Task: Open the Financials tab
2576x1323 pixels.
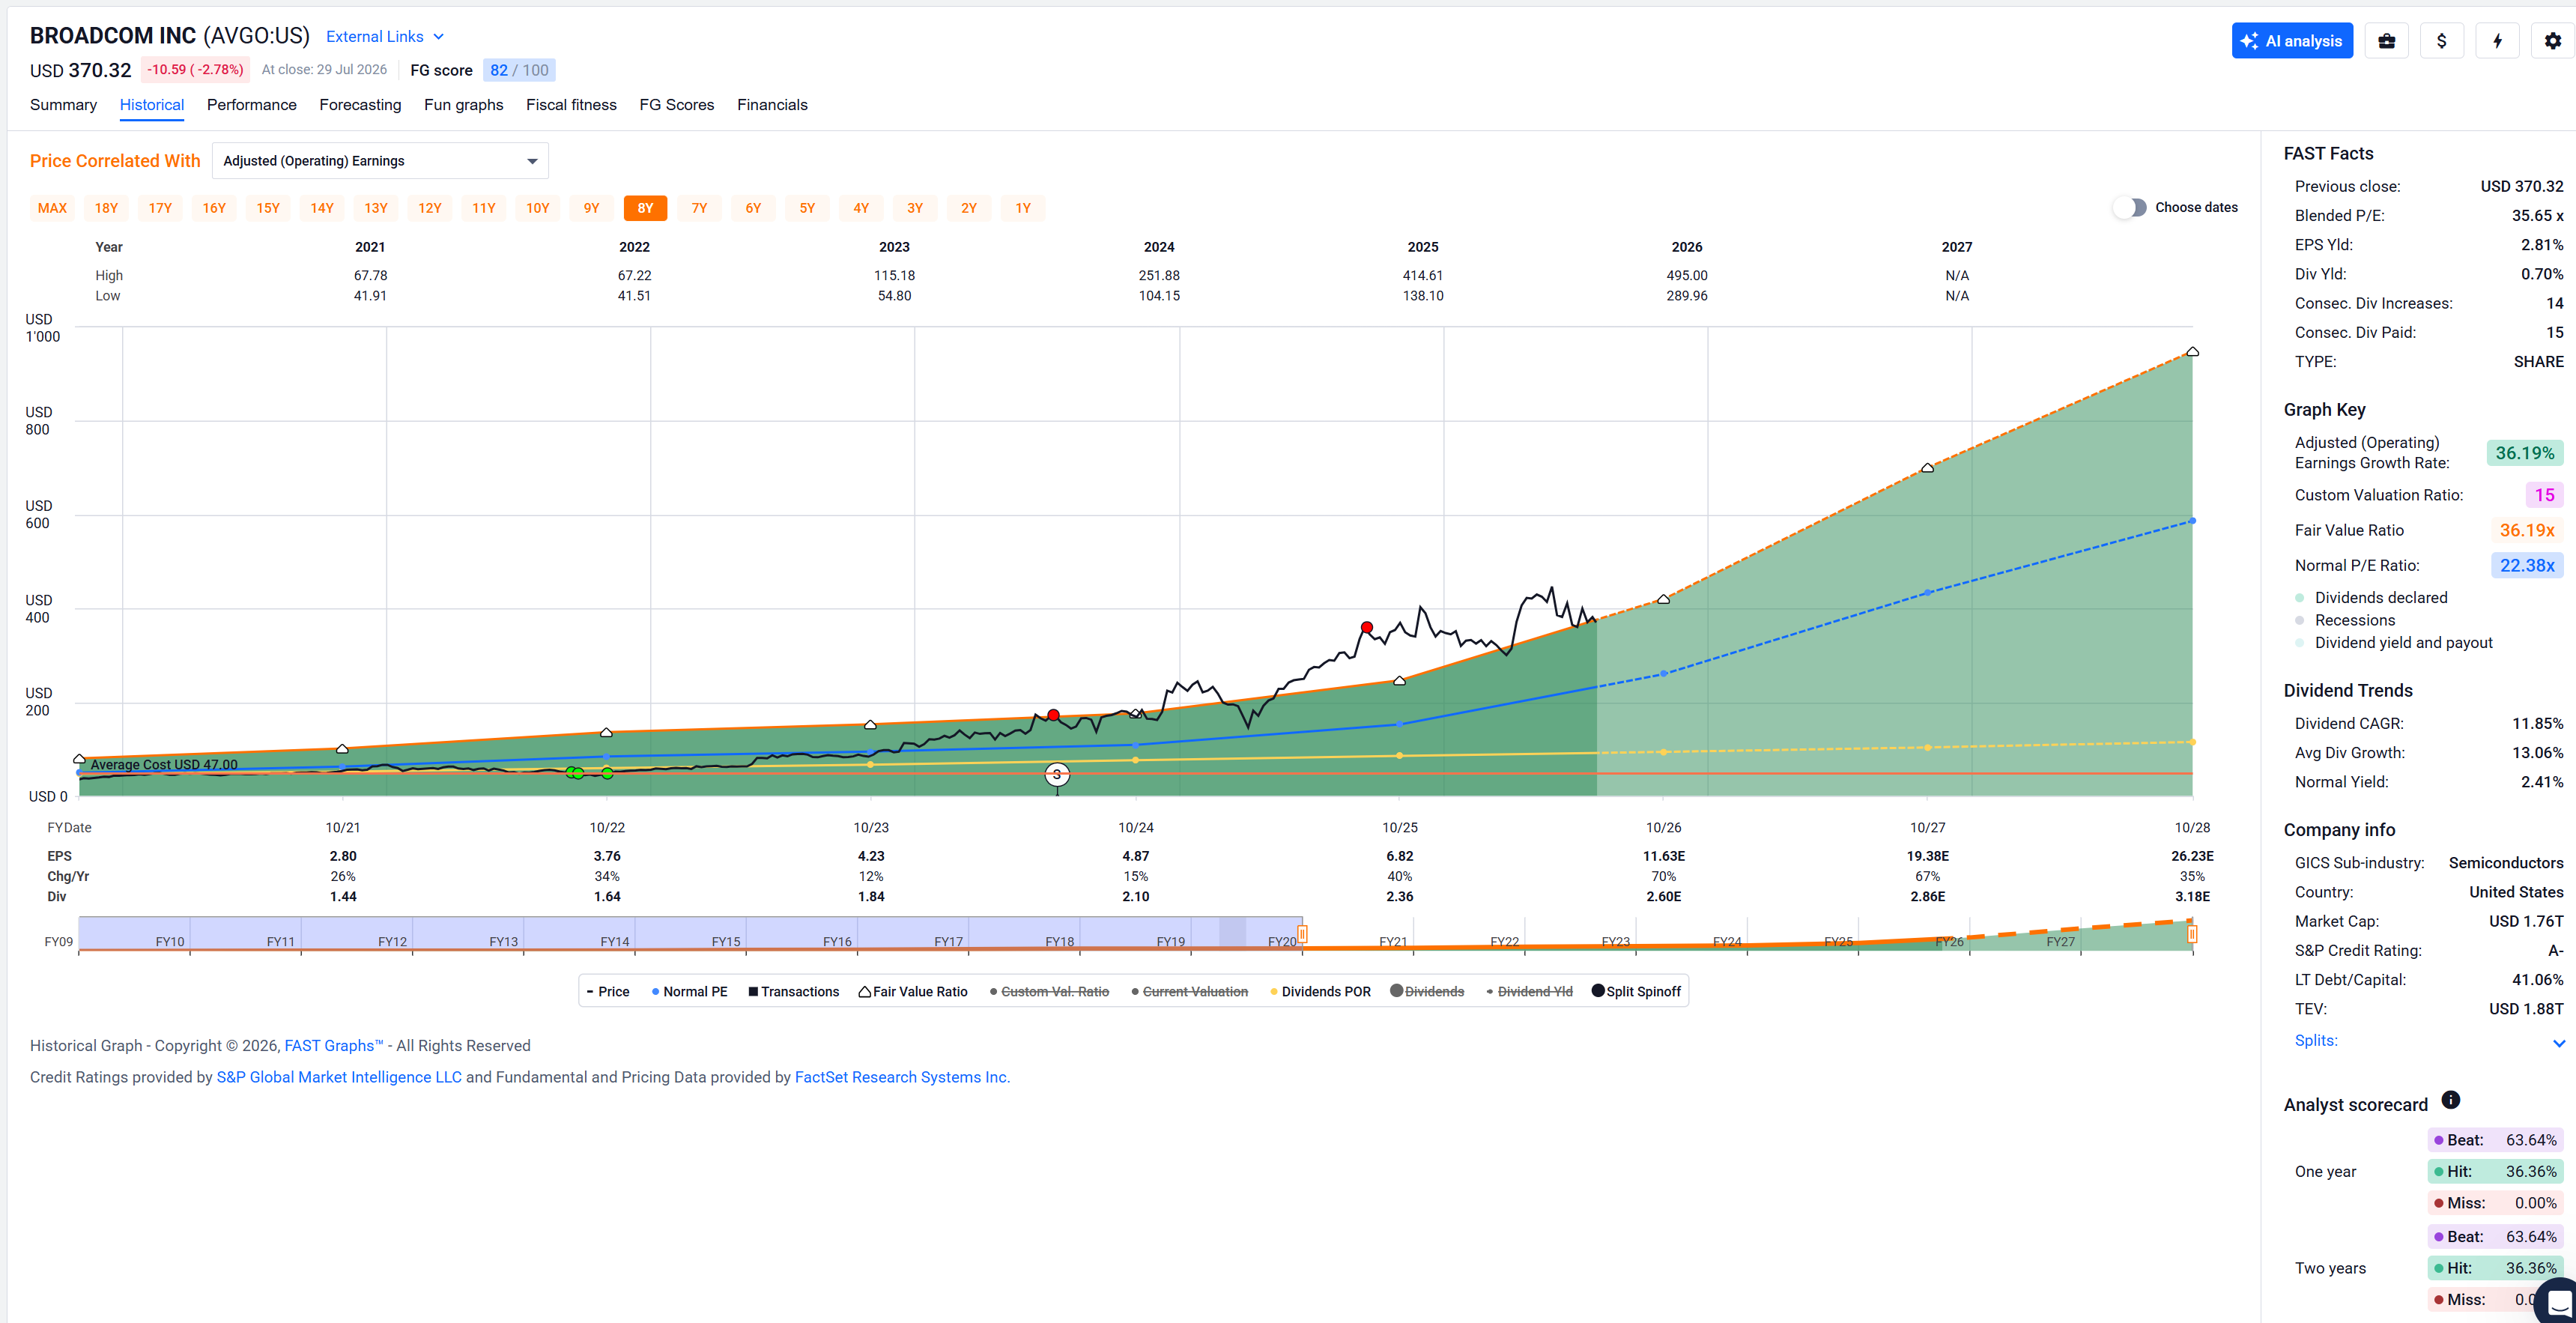Action: tap(772, 105)
